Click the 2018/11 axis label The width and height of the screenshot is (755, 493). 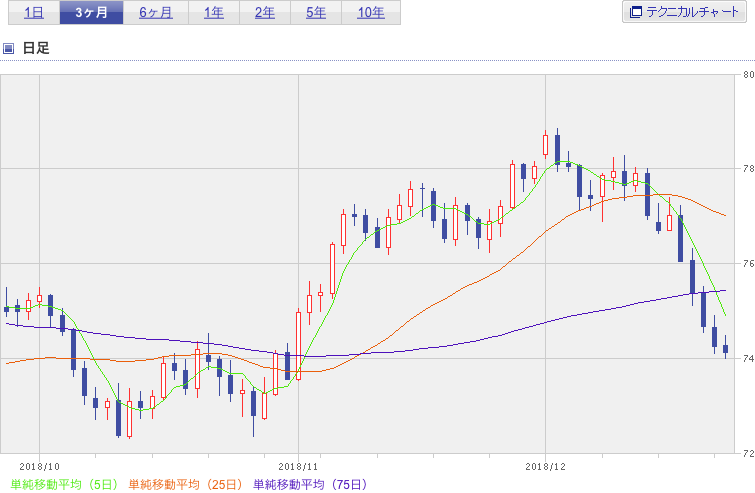[x=299, y=467]
